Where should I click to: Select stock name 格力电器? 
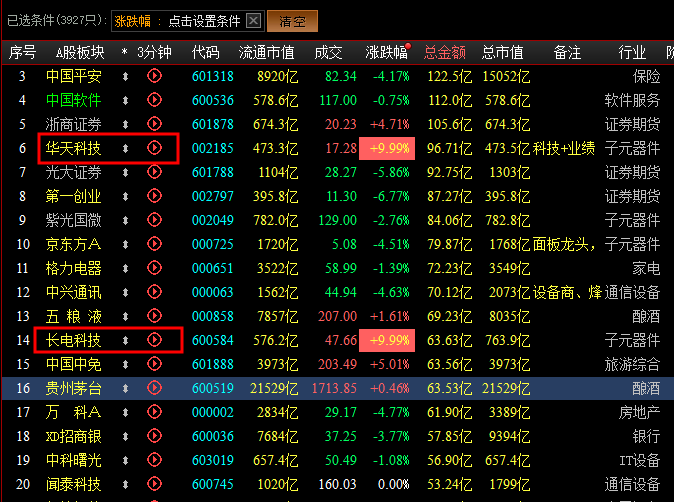74,269
